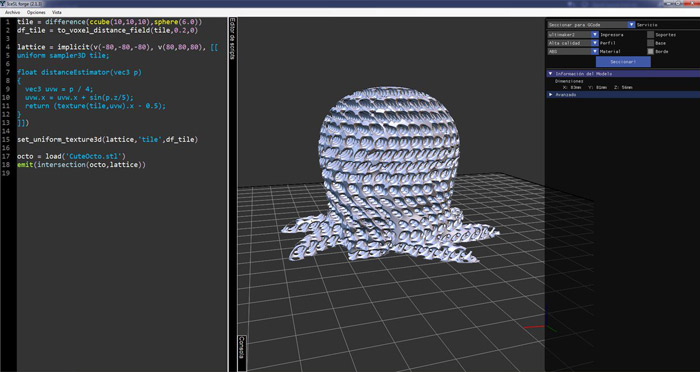
Task: Click code line 'emit(intersection(octo,lattice))'
Action: (81, 165)
